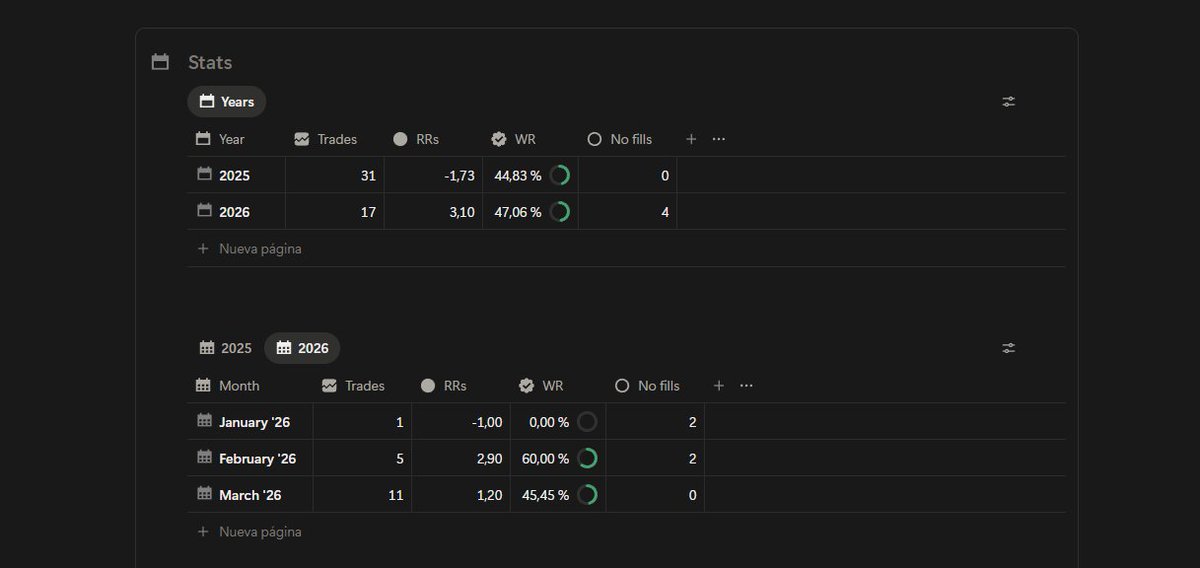
Task: Open the Year column header
Action: 221,139
